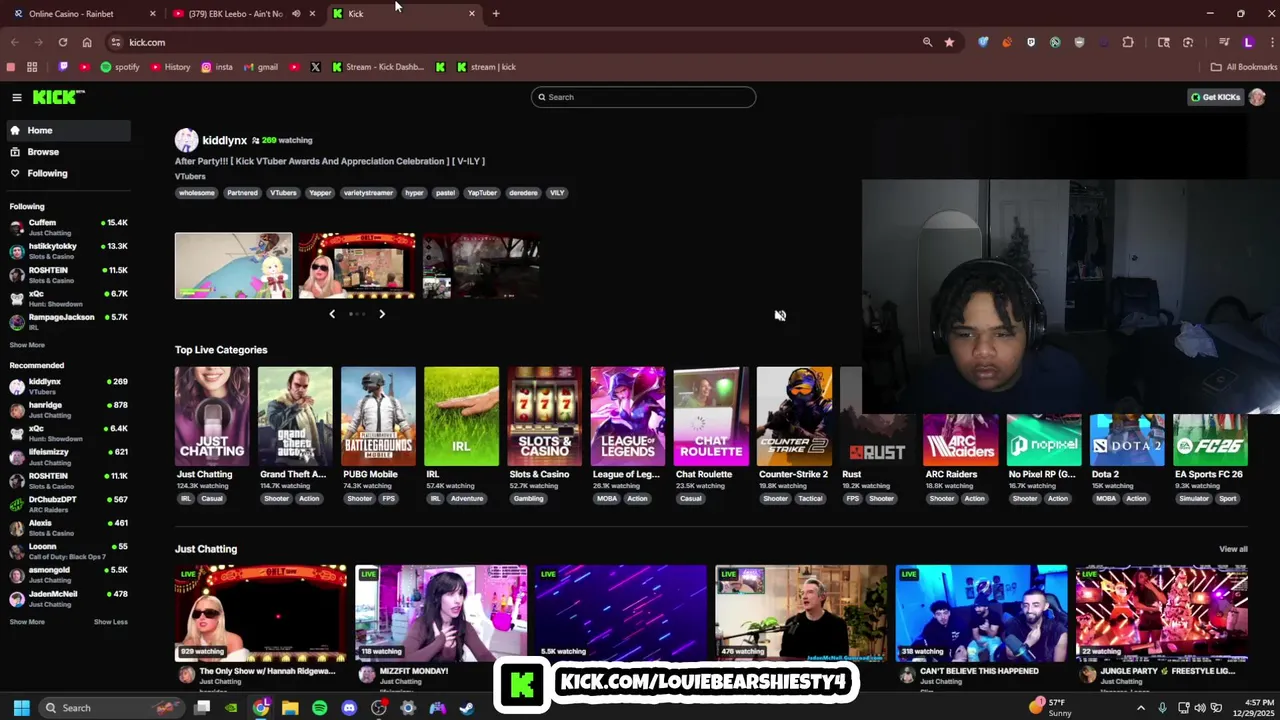
Task: Open Stream - Kick Dashboard bookmark
Action: click(378, 67)
